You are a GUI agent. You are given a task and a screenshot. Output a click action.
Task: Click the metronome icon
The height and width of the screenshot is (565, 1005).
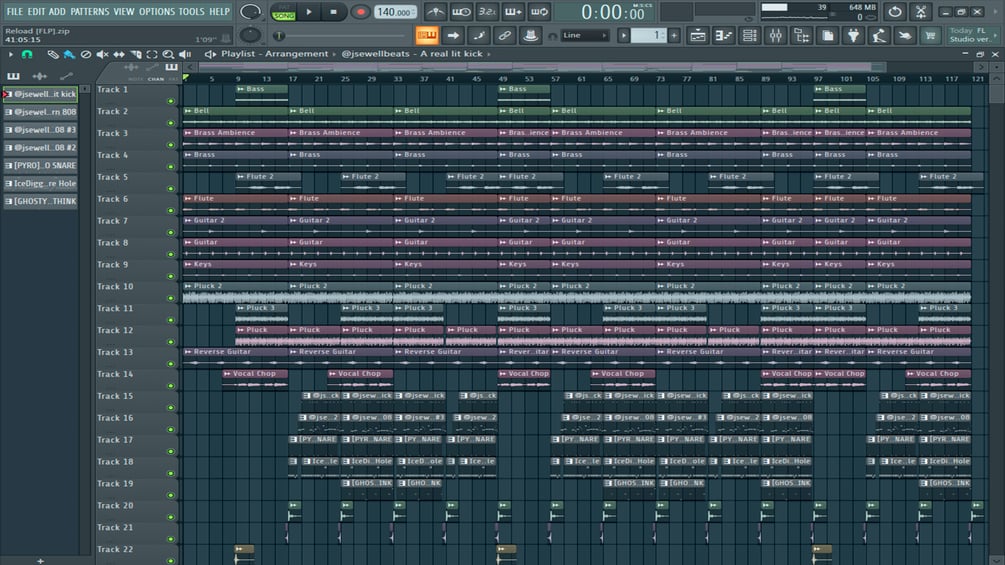(x=436, y=12)
